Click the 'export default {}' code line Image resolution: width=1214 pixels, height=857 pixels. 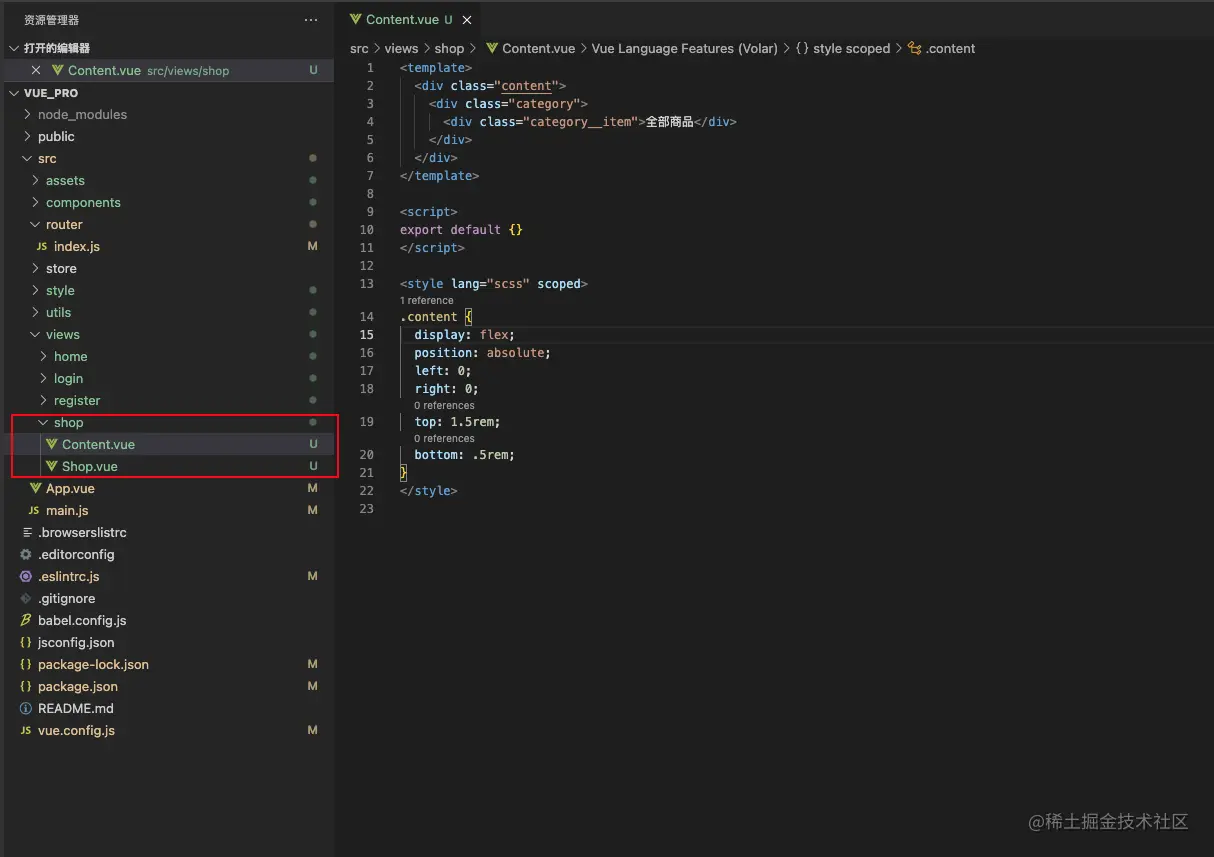461,230
